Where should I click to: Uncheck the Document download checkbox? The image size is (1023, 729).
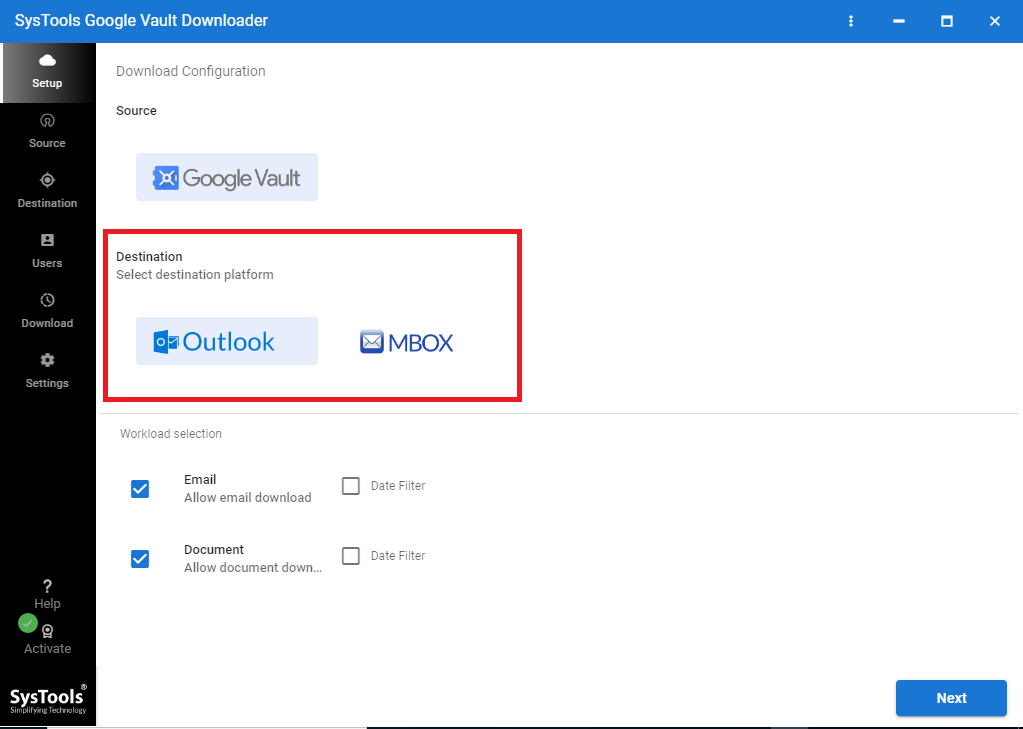click(140, 559)
